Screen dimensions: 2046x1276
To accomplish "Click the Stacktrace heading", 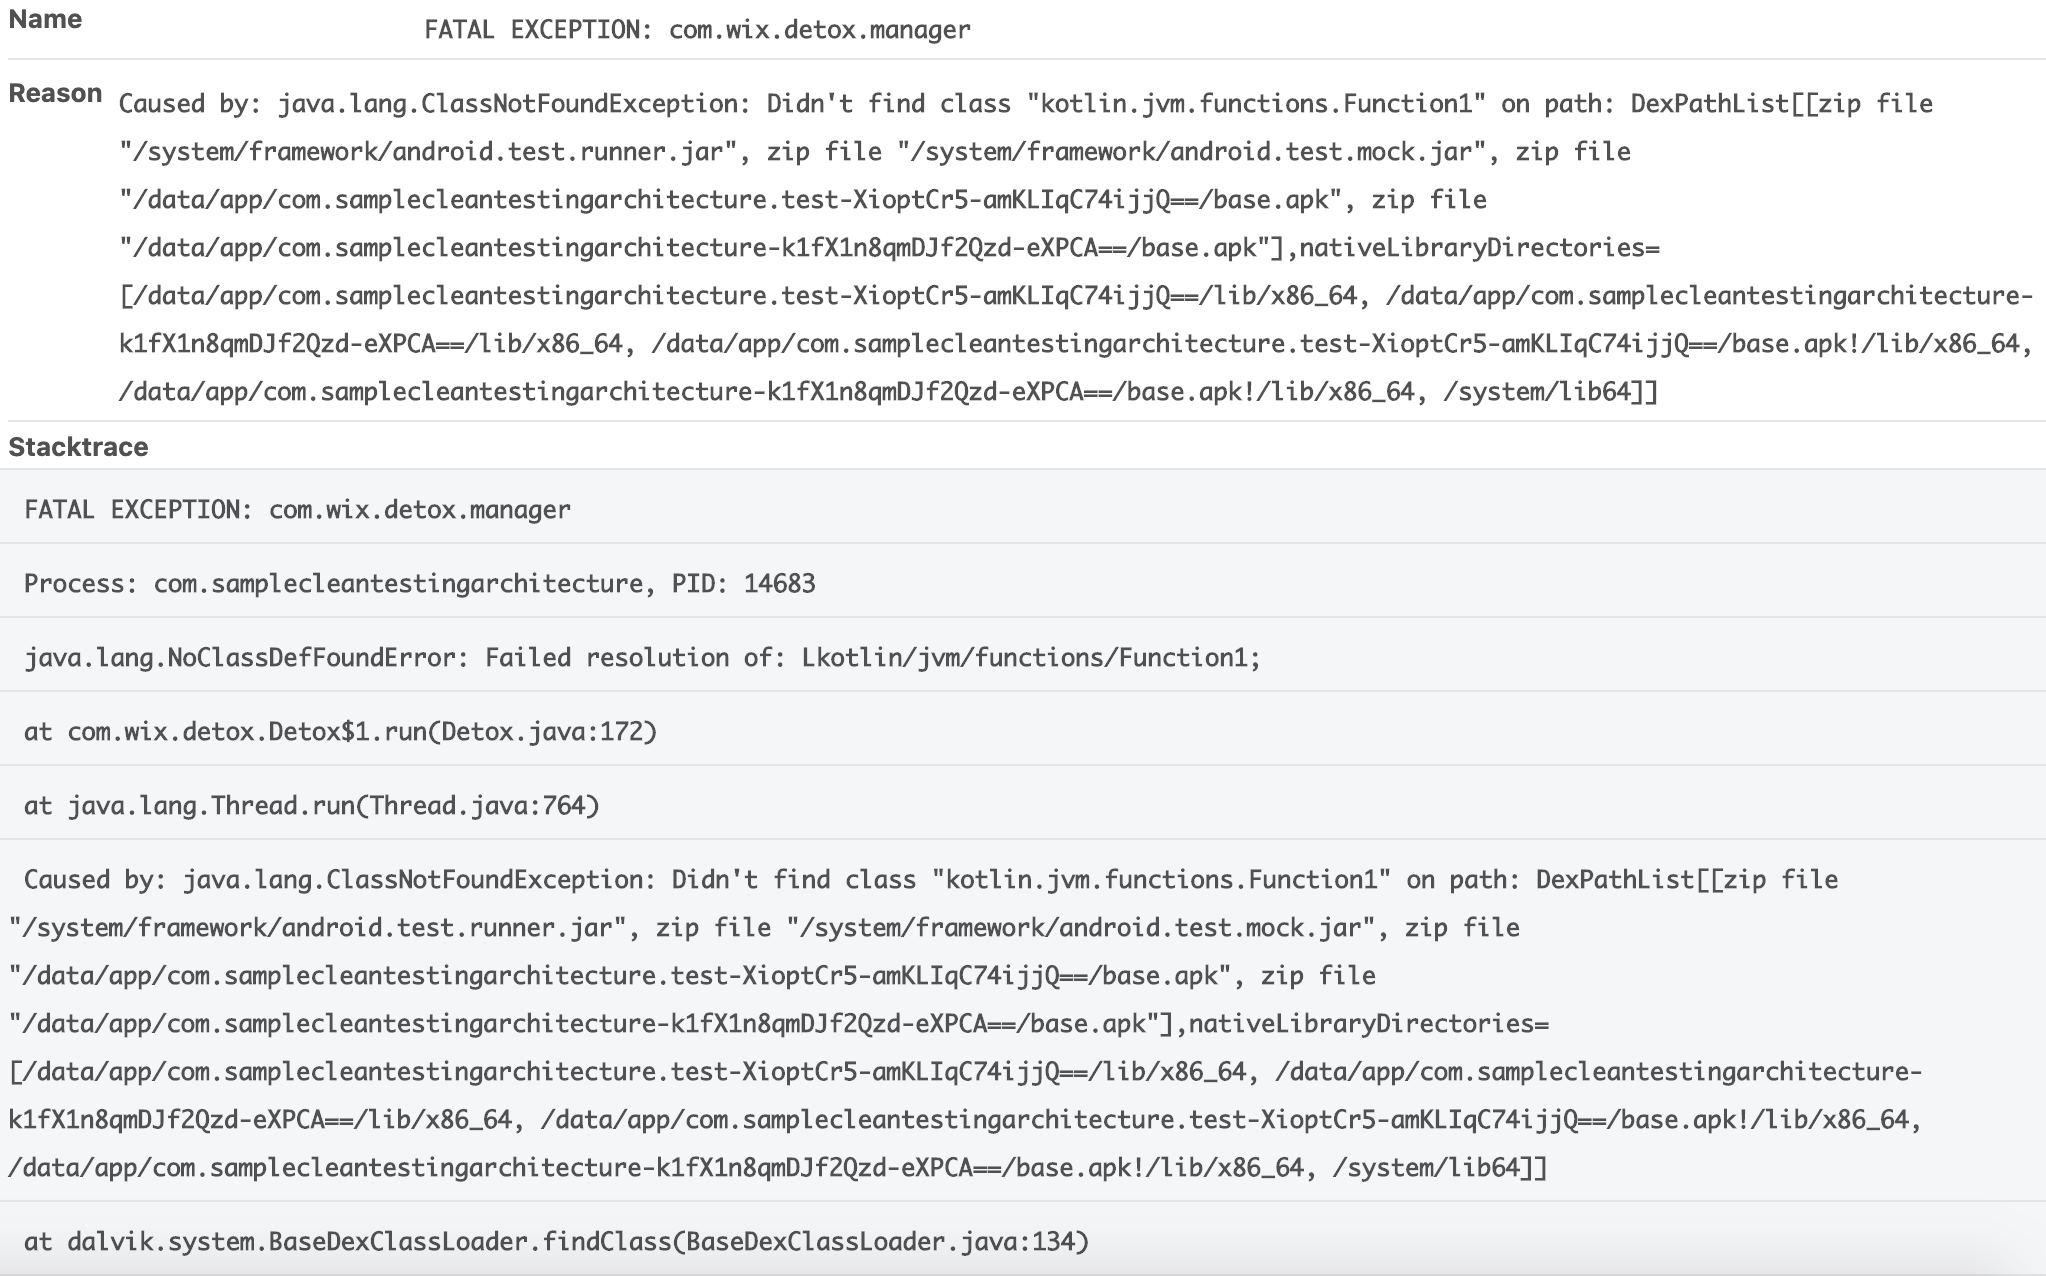I will 78,447.
